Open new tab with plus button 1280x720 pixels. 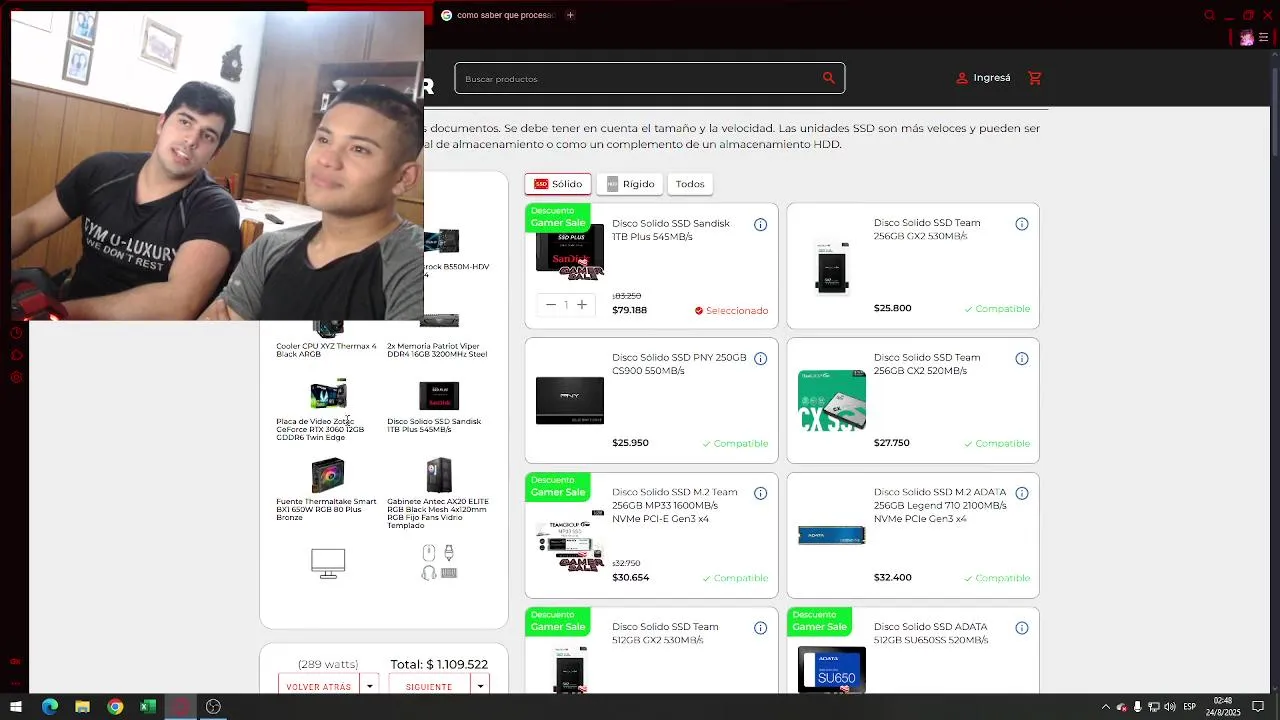(570, 15)
